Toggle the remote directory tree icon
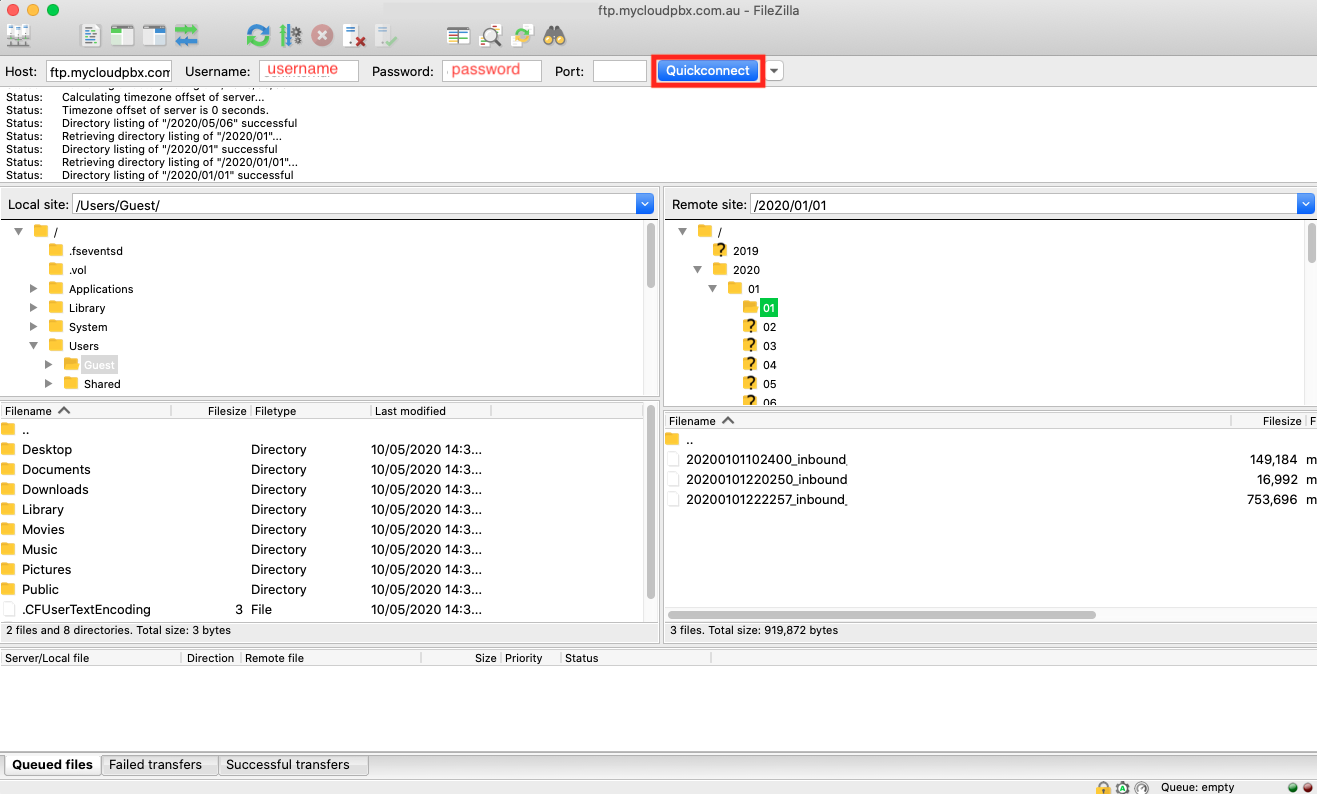This screenshot has height=794, width=1317. point(154,36)
